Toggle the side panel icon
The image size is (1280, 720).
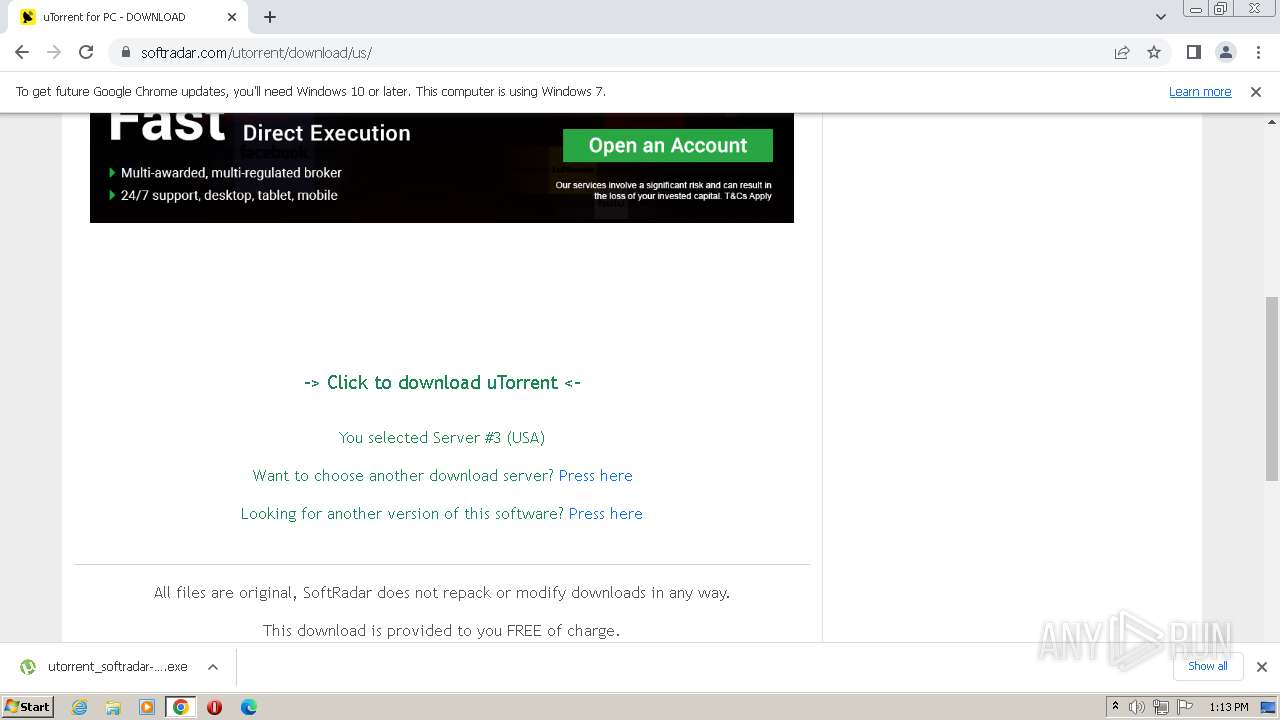(x=1193, y=52)
